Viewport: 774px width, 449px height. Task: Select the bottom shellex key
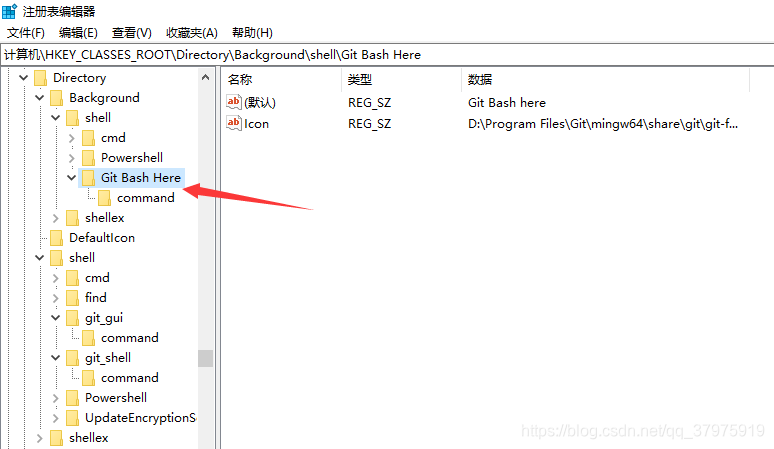pos(88,438)
